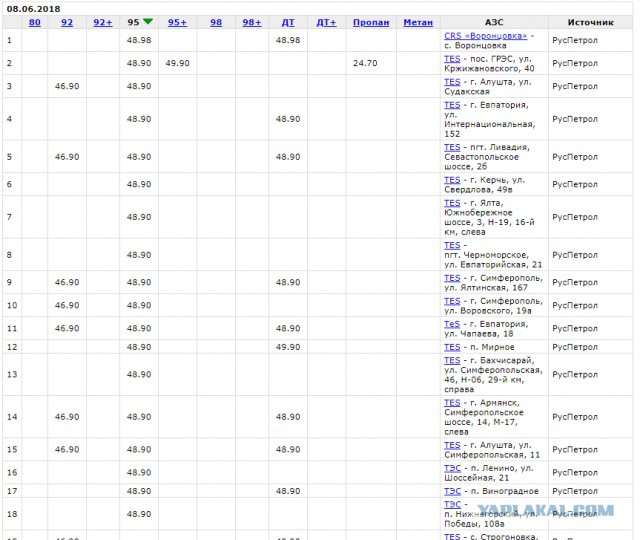This screenshot has height=540, width=640.
Task: Select Пропан price 24.70
Action: tap(365, 63)
